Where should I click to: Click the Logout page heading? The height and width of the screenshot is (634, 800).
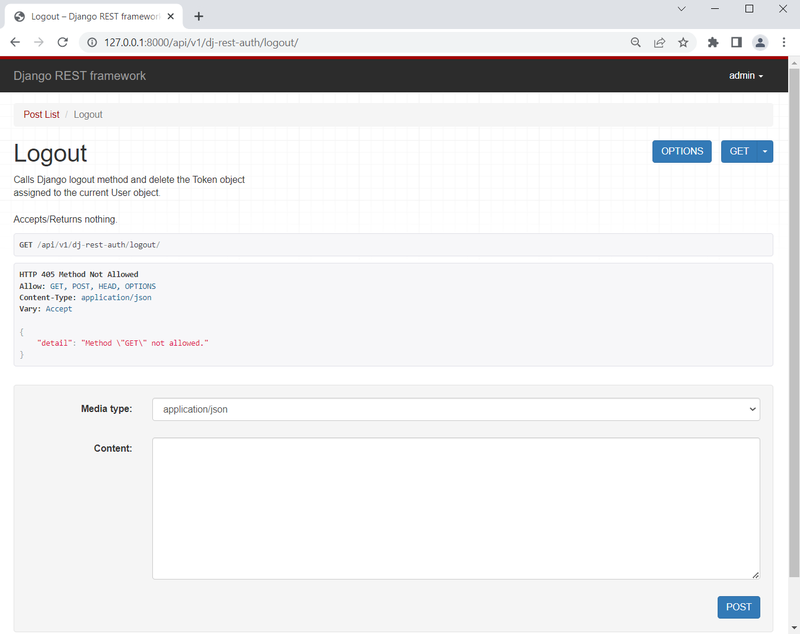coord(50,153)
